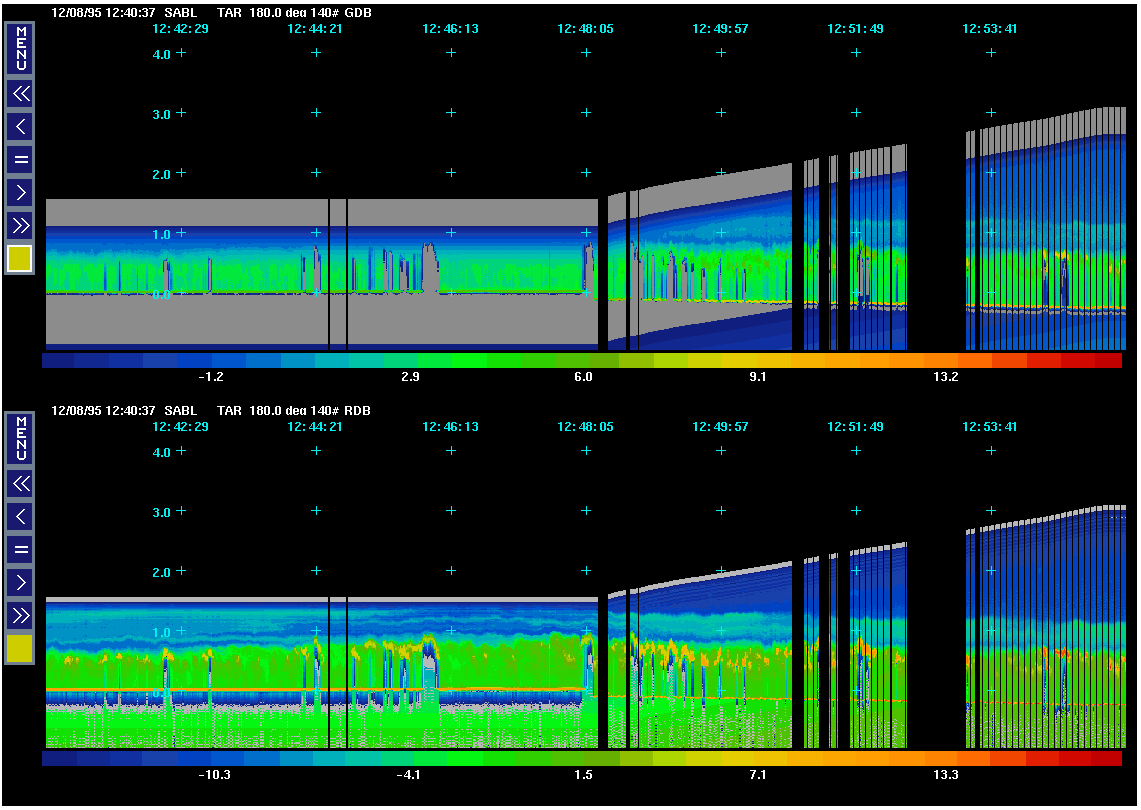This screenshot has width=1141, height=810.
Task: Click single-left step-back arrow in bottom panel
Action: click(20, 516)
